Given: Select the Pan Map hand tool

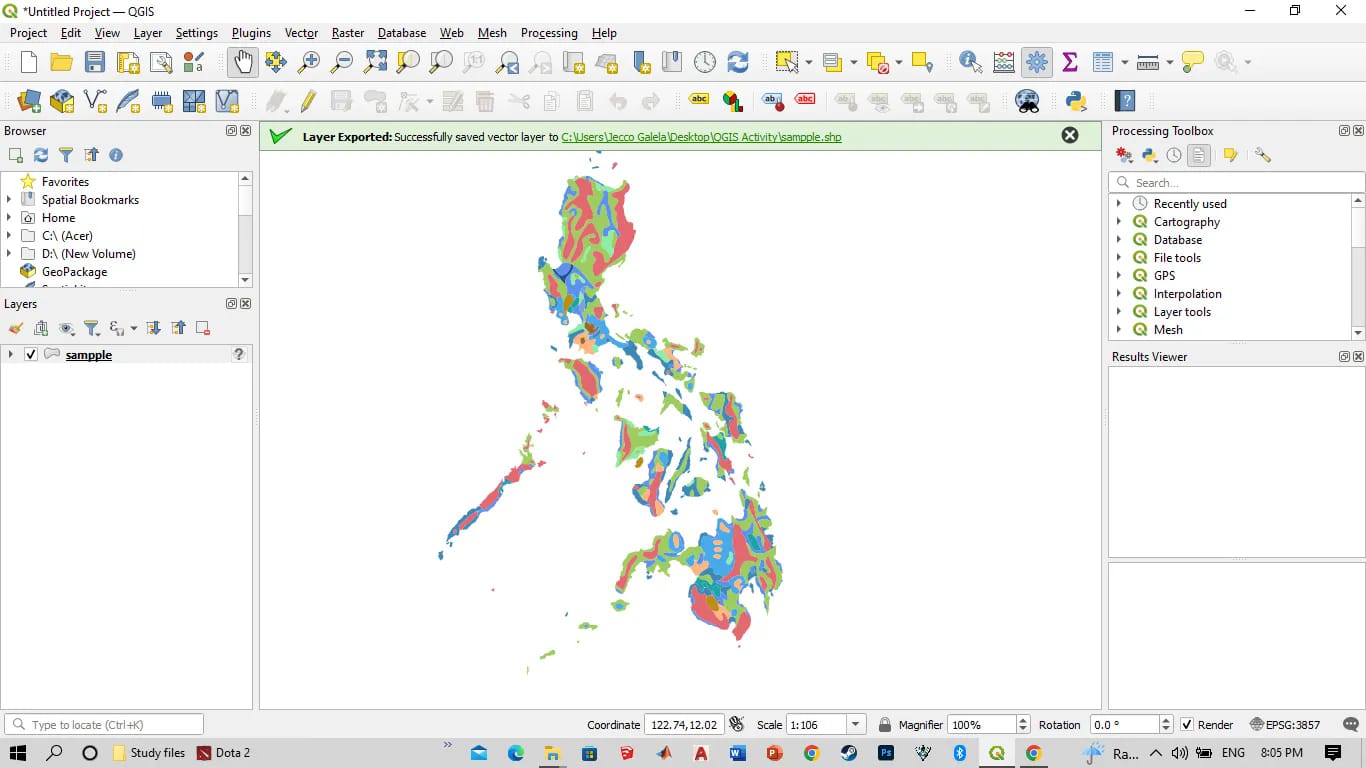Looking at the screenshot, I should (x=242, y=62).
